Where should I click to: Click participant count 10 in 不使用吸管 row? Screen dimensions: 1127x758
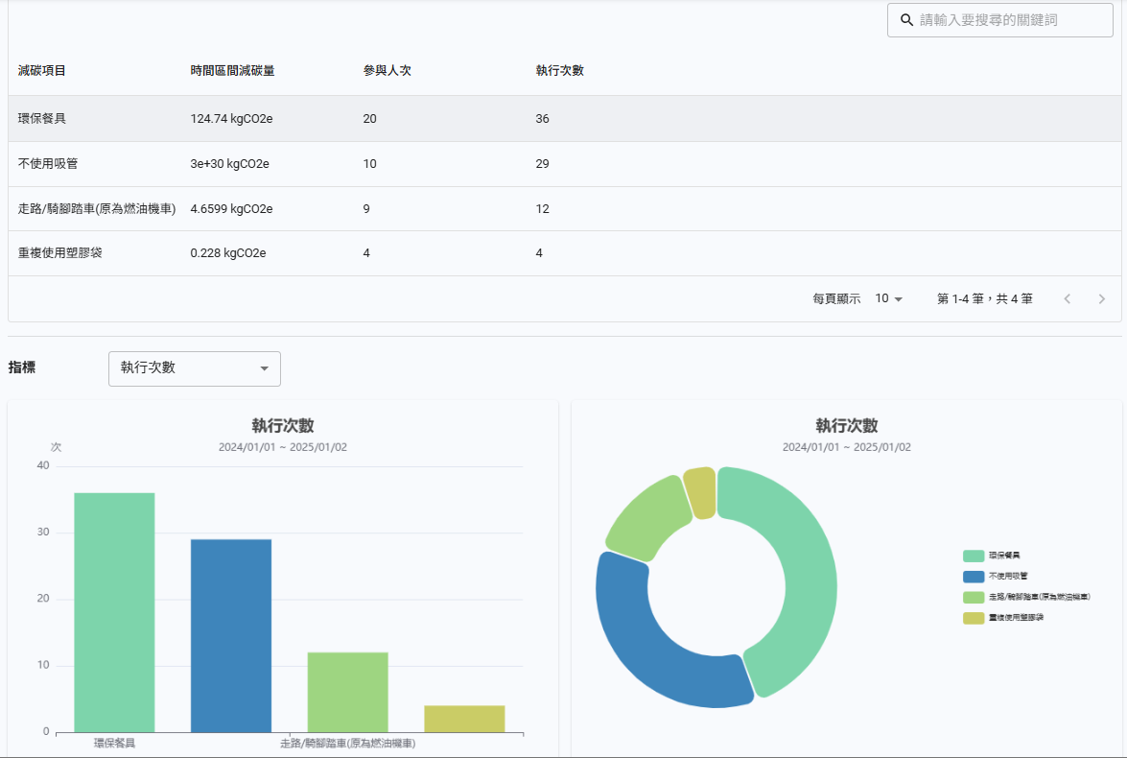(369, 164)
